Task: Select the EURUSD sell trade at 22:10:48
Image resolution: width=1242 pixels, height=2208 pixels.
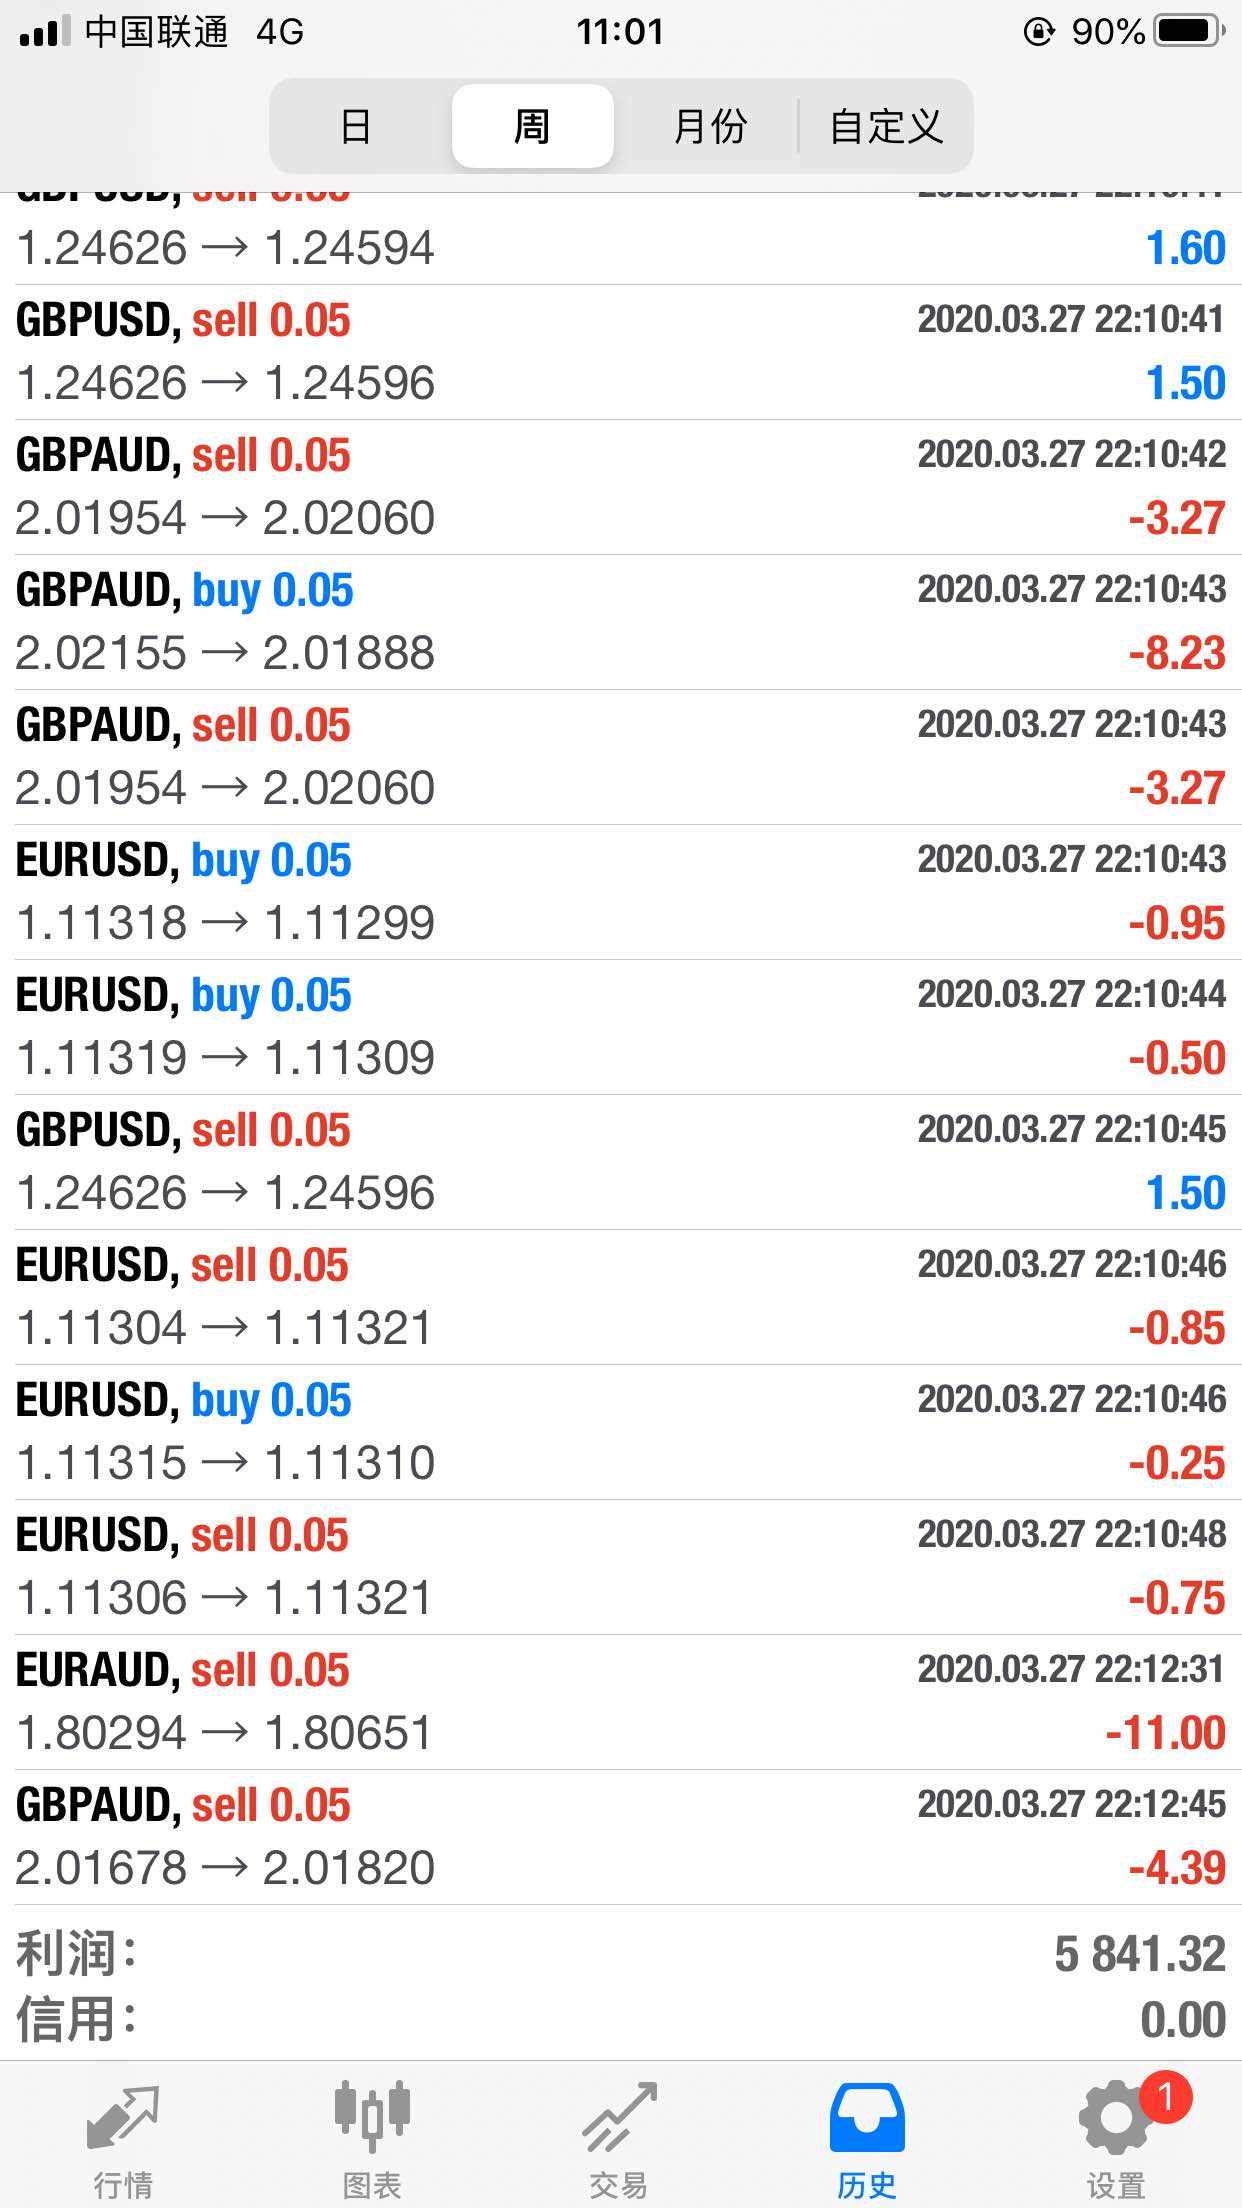Action: pos(620,1567)
